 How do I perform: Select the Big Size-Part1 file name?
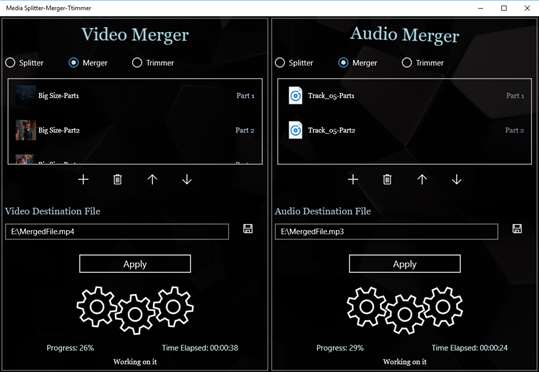tap(58, 95)
